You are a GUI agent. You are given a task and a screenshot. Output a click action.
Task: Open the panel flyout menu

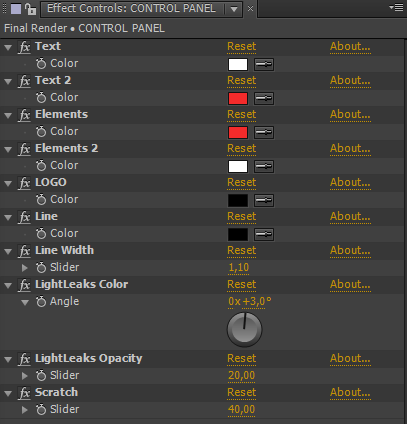396,7
